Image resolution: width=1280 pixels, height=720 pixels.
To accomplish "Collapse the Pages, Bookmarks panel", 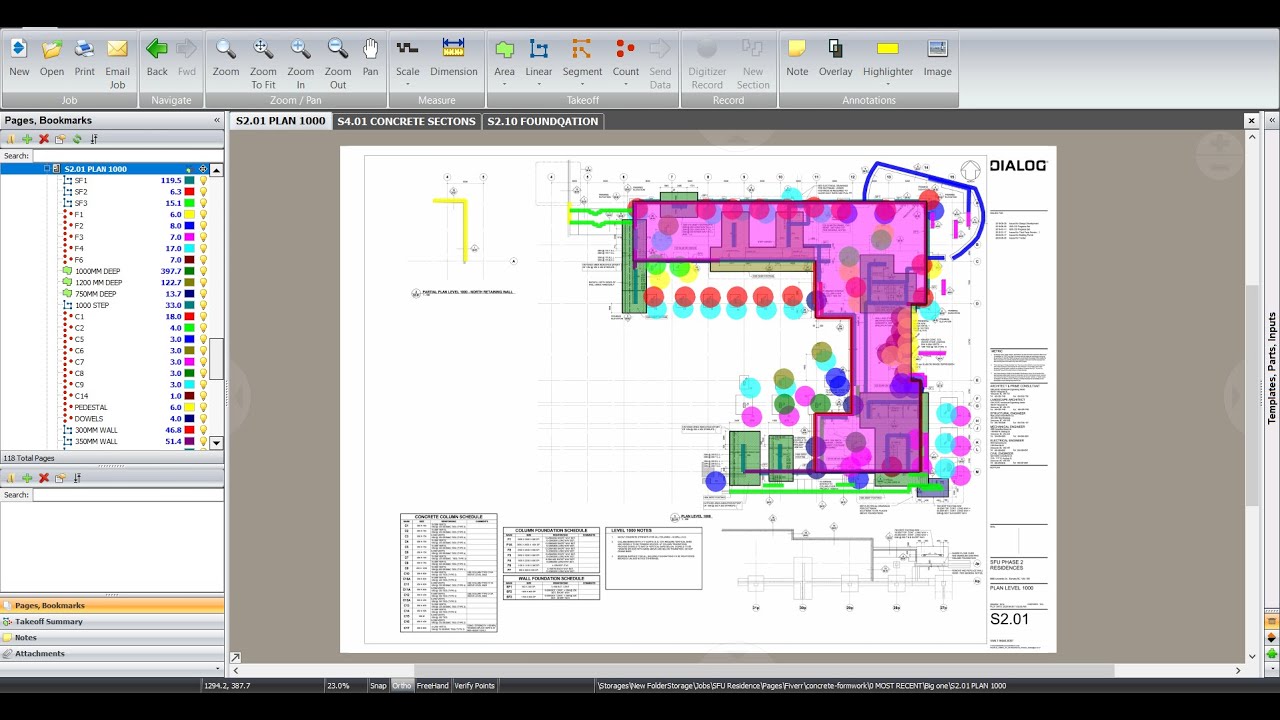I will (217, 120).
